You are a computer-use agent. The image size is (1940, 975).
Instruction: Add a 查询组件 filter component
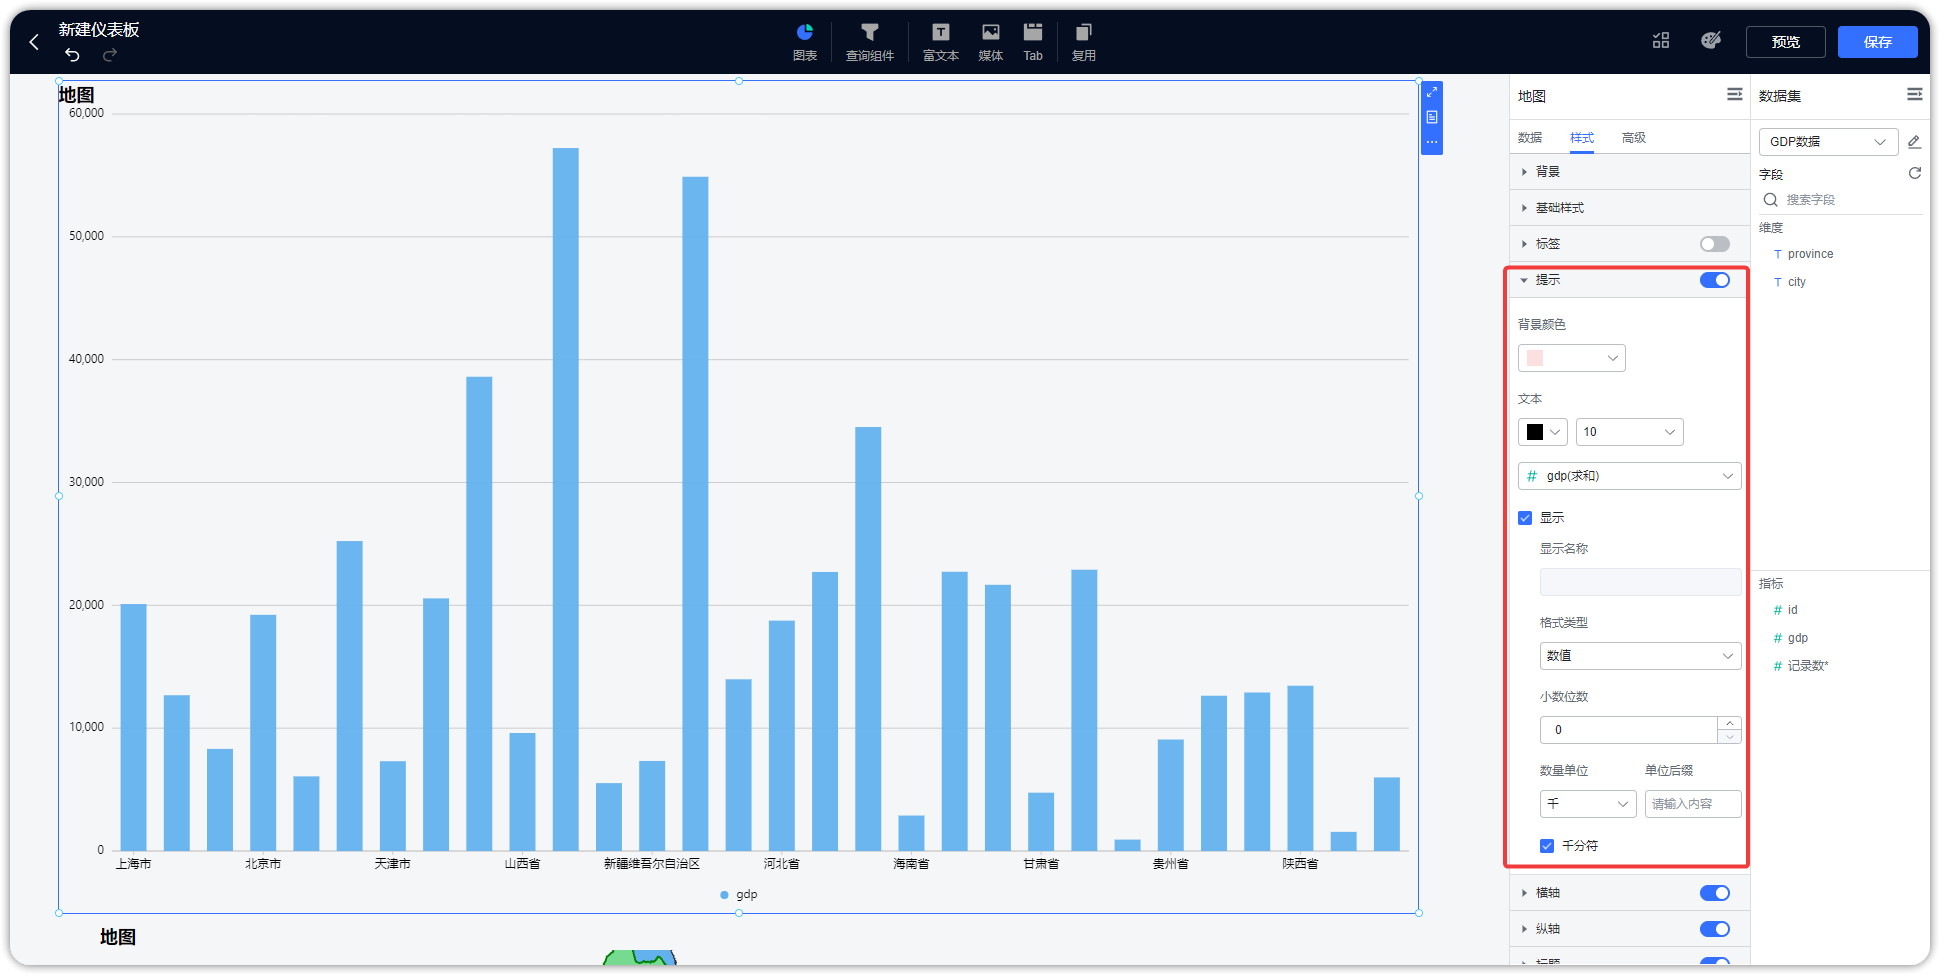870,42
